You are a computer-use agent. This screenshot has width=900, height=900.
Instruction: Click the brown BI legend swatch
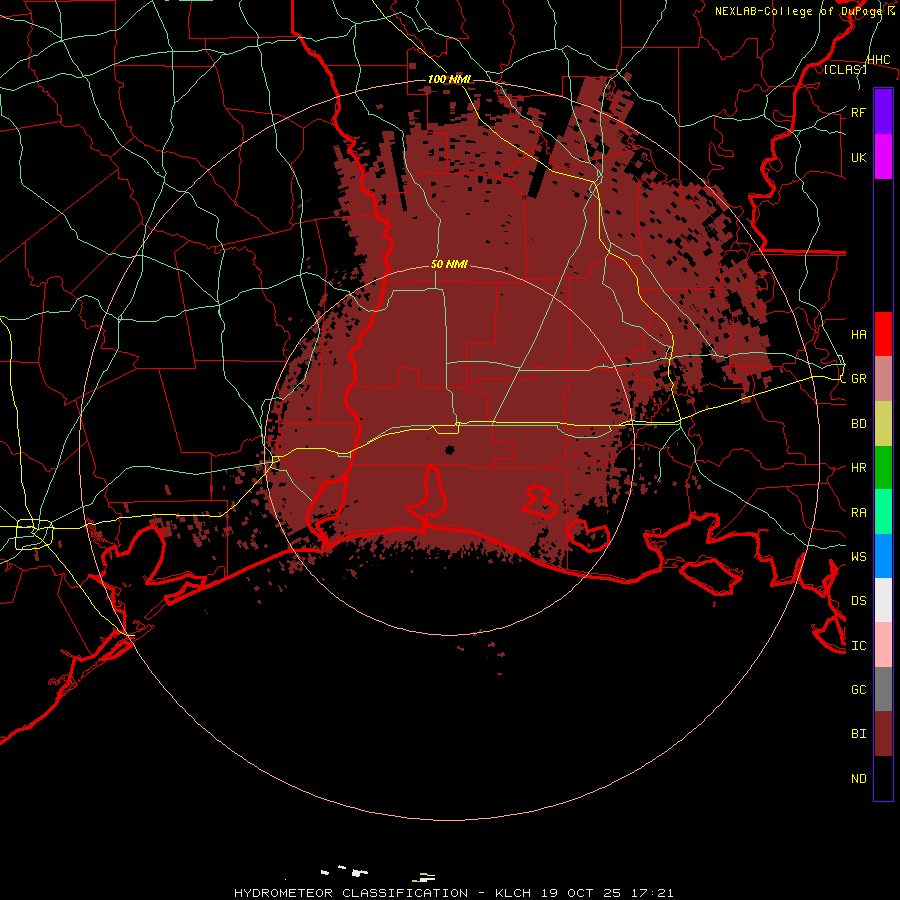(883, 734)
